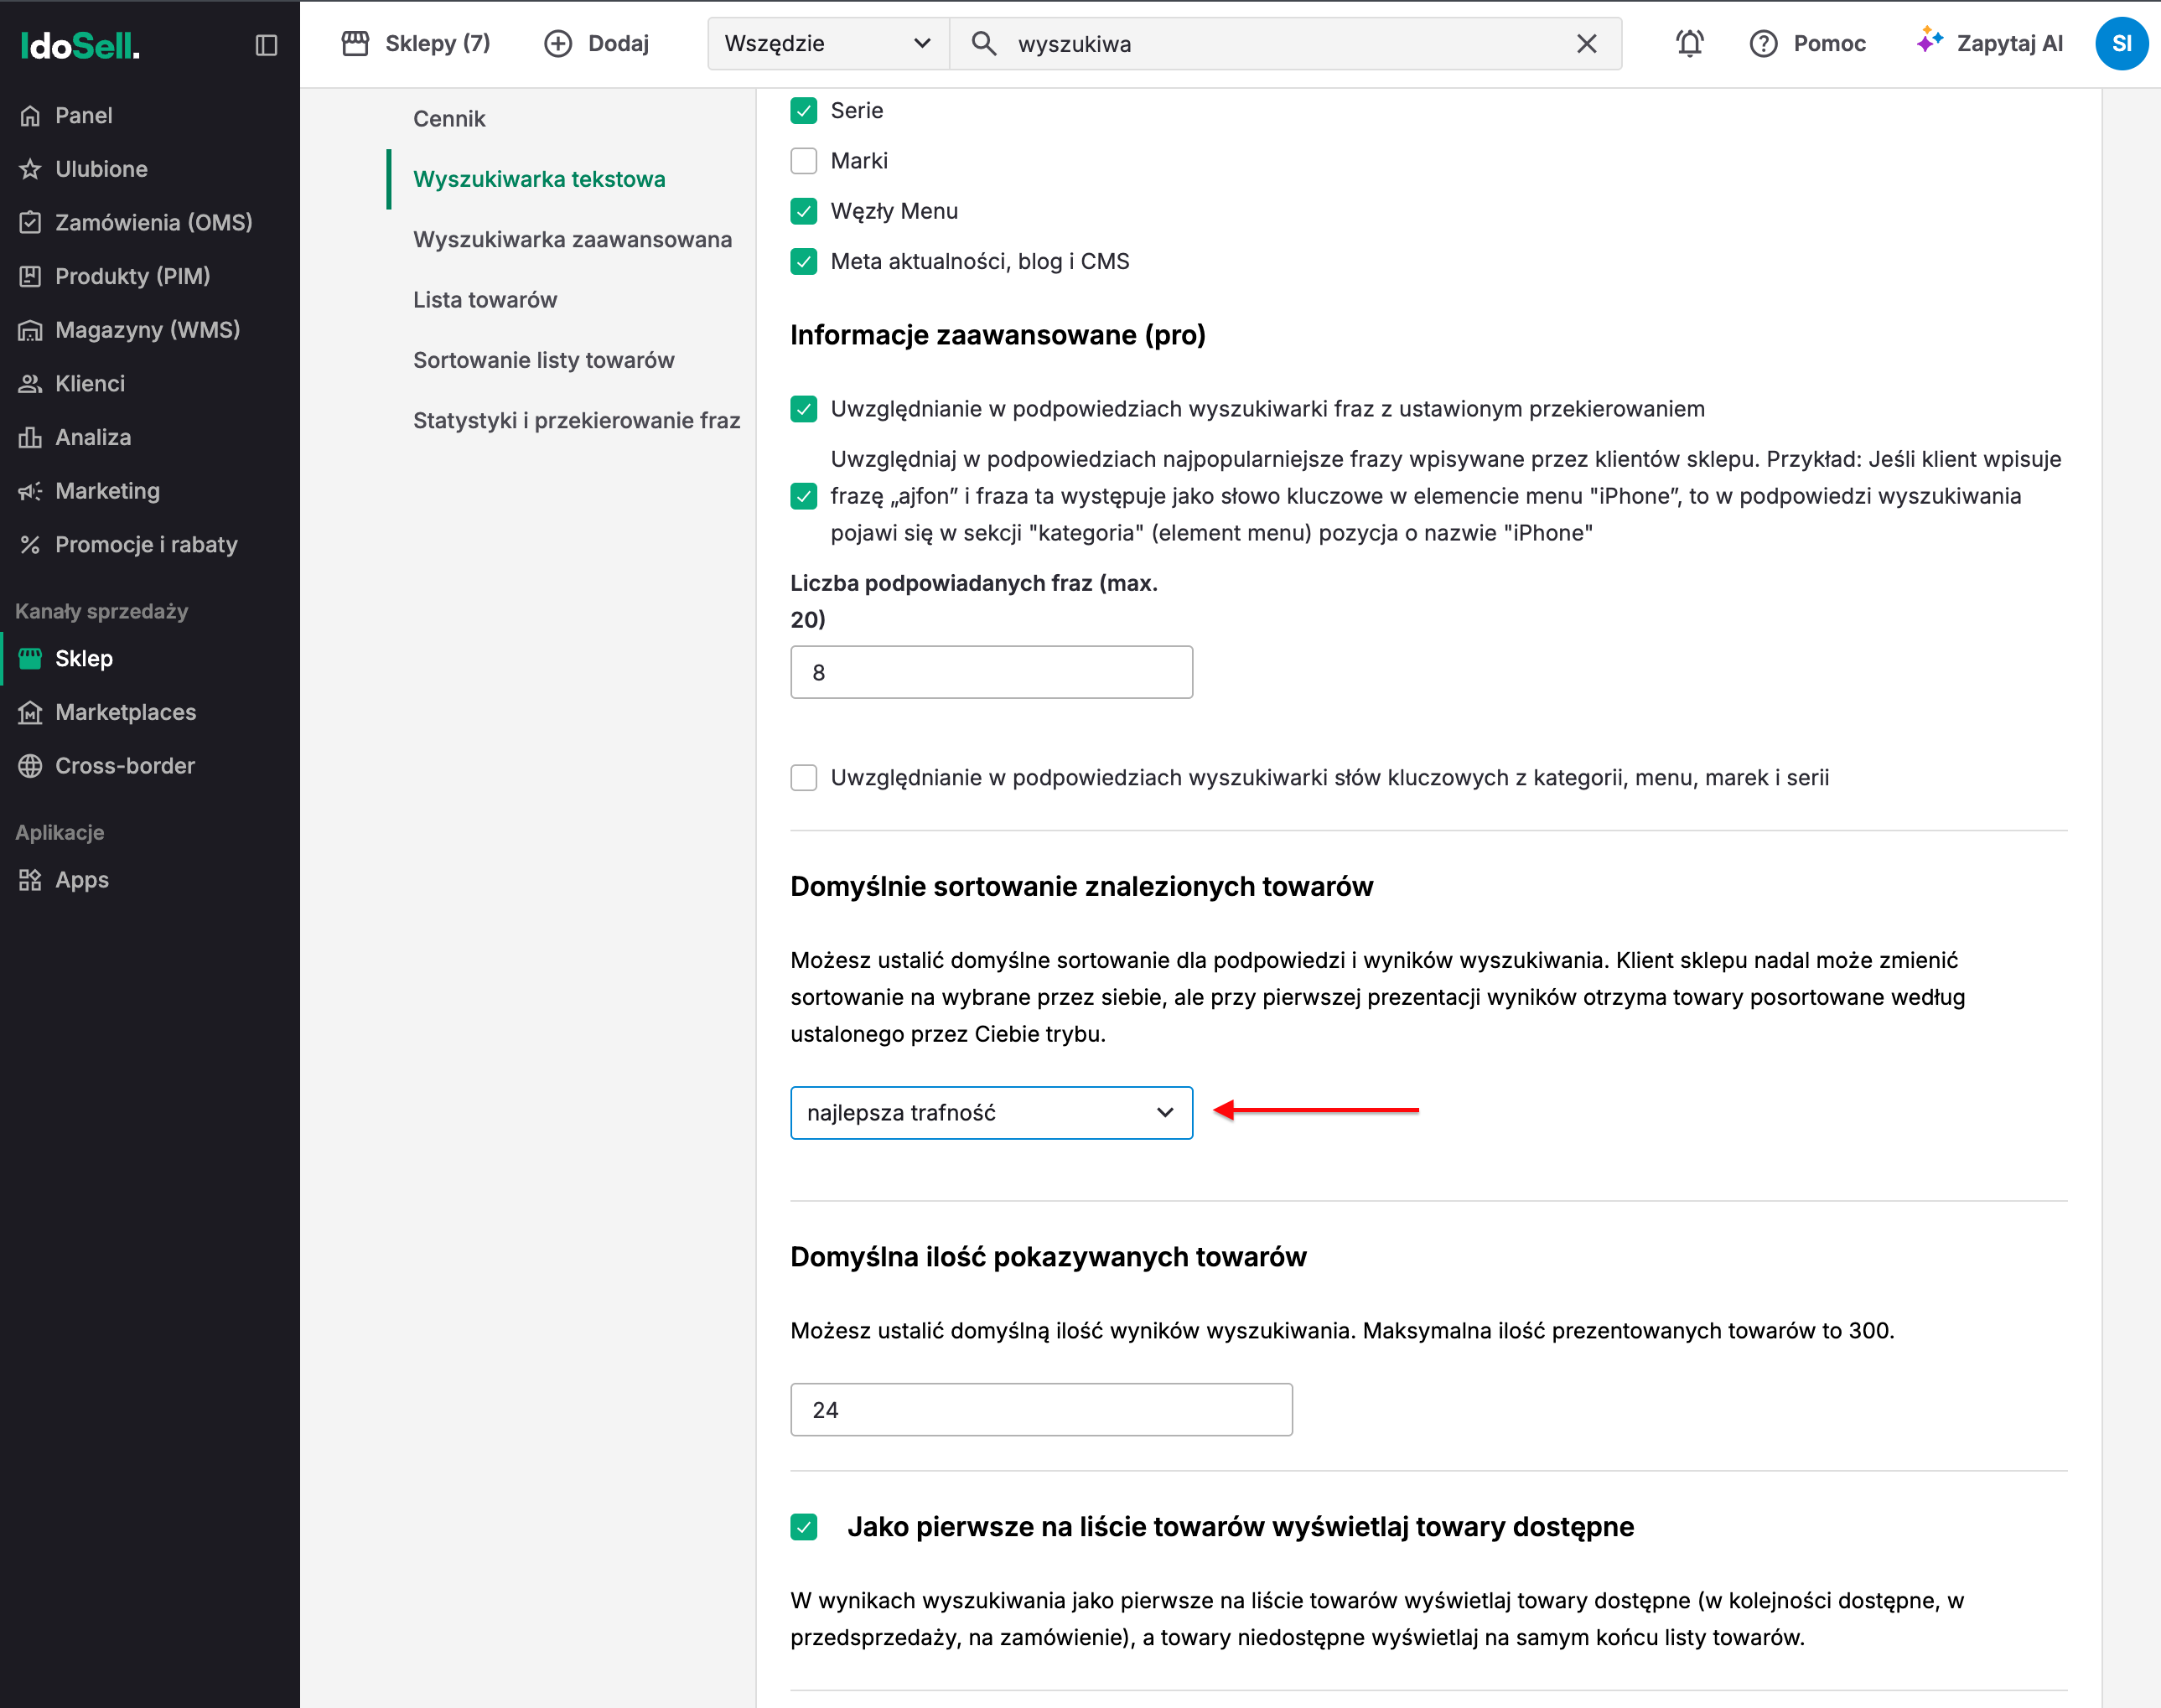Image resolution: width=2161 pixels, height=1708 pixels.
Task: Open the Wszędzie search scope dropdown
Action: click(x=828, y=44)
